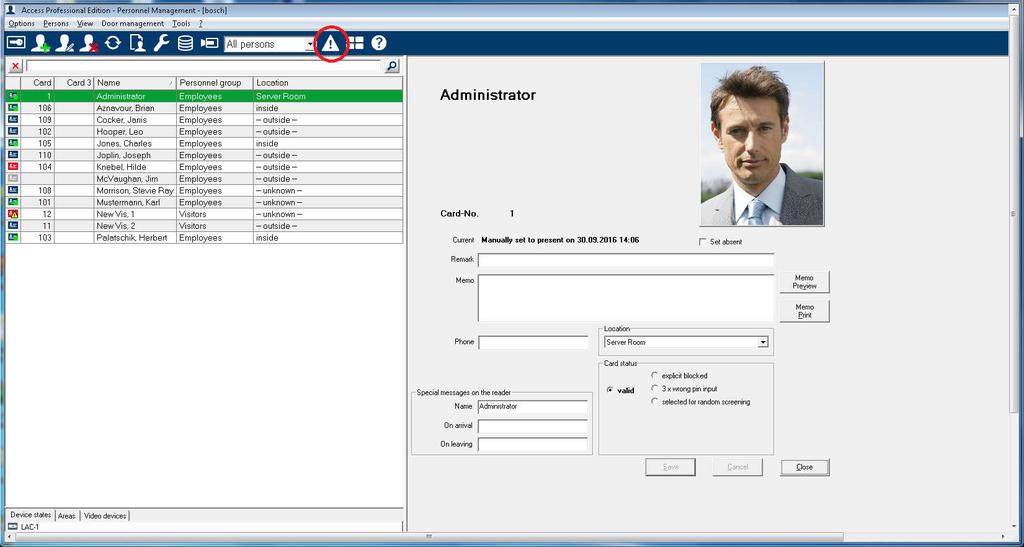
Task: Click the four-tile grid view icon
Action: click(x=355, y=43)
